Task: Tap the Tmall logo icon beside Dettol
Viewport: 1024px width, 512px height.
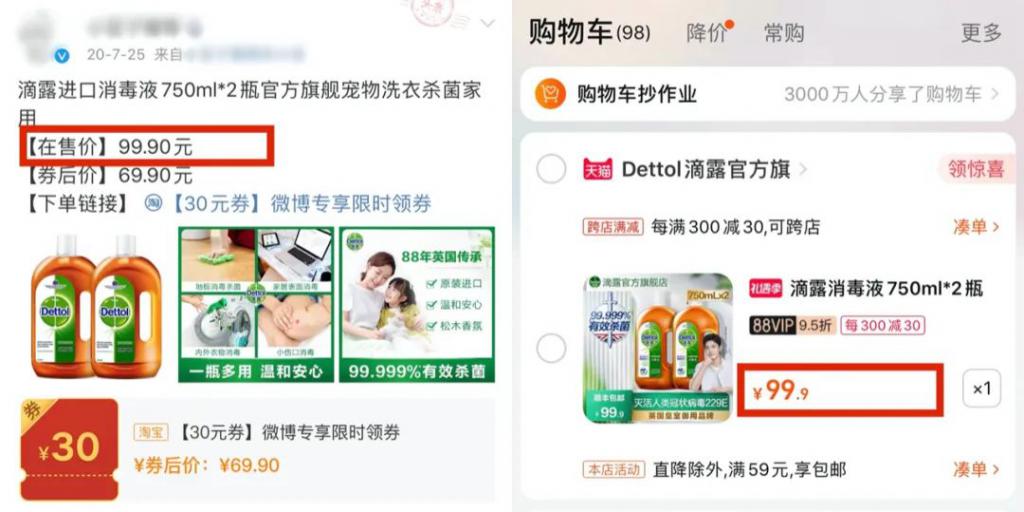Action: [598, 169]
